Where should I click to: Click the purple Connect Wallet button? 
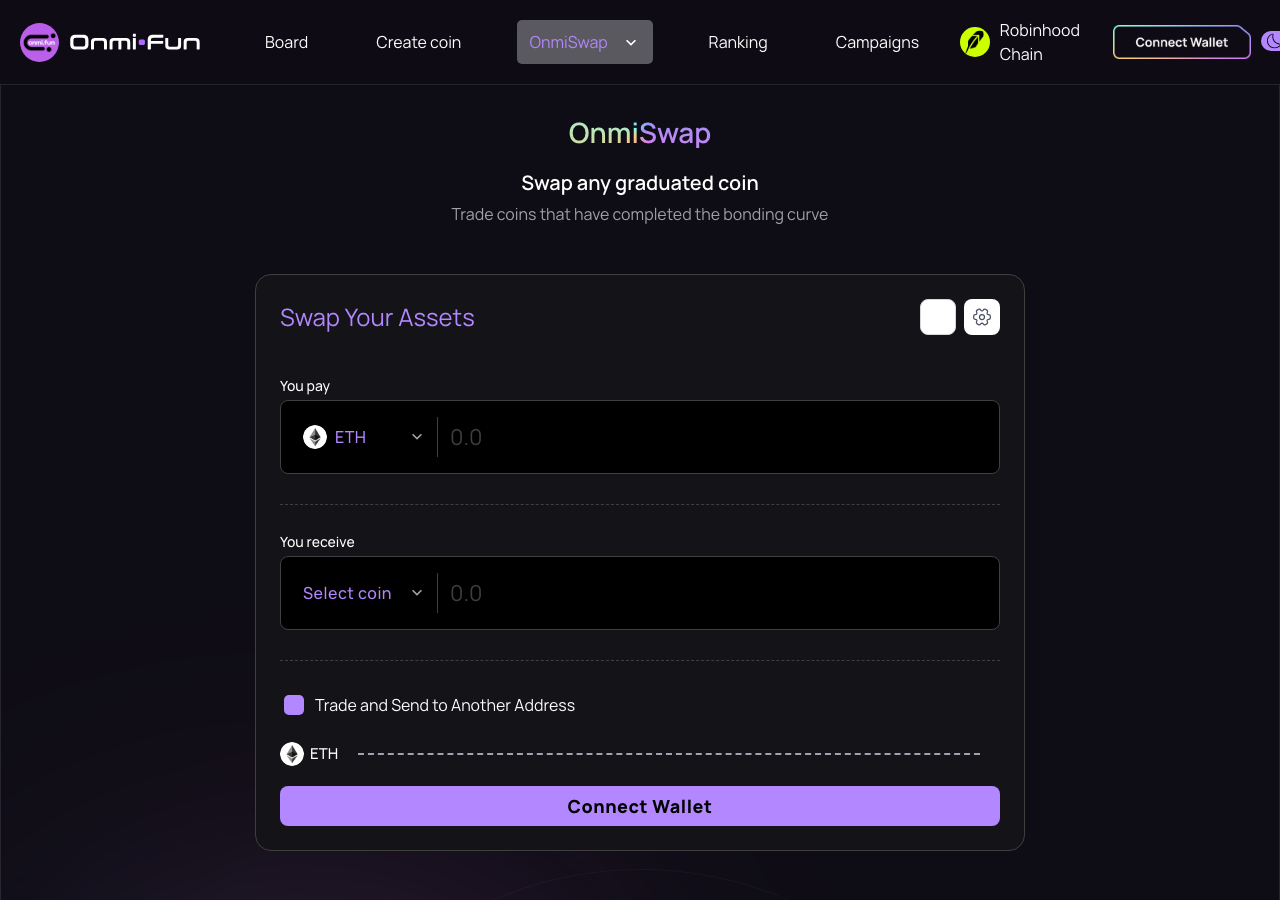tap(640, 806)
